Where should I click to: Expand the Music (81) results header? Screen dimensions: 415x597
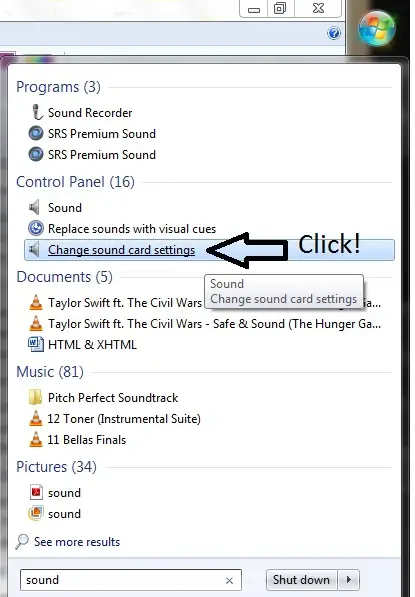[50, 372]
